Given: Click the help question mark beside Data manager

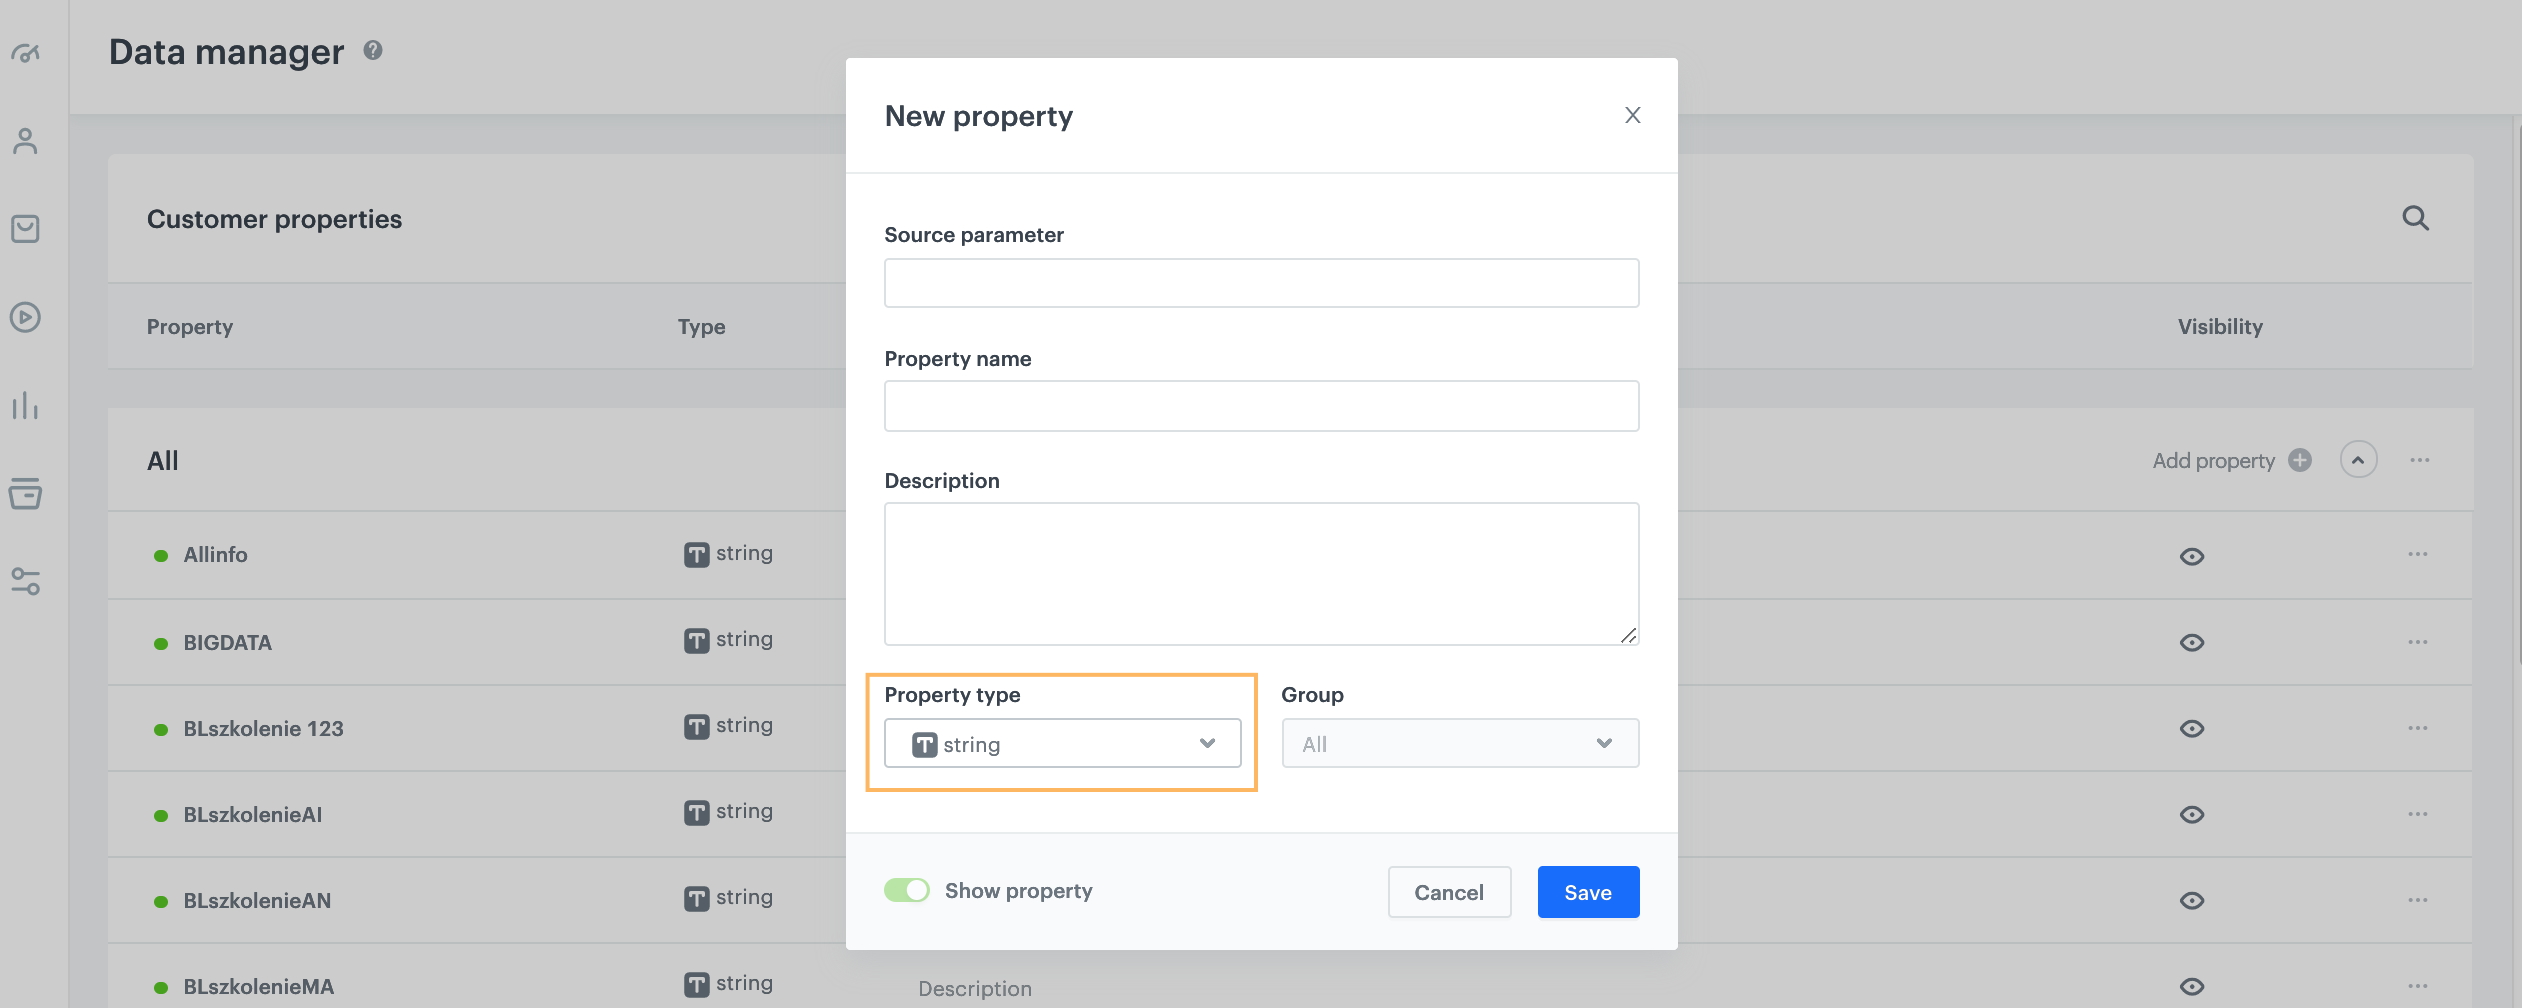Looking at the screenshot, I should click(373, 50).
